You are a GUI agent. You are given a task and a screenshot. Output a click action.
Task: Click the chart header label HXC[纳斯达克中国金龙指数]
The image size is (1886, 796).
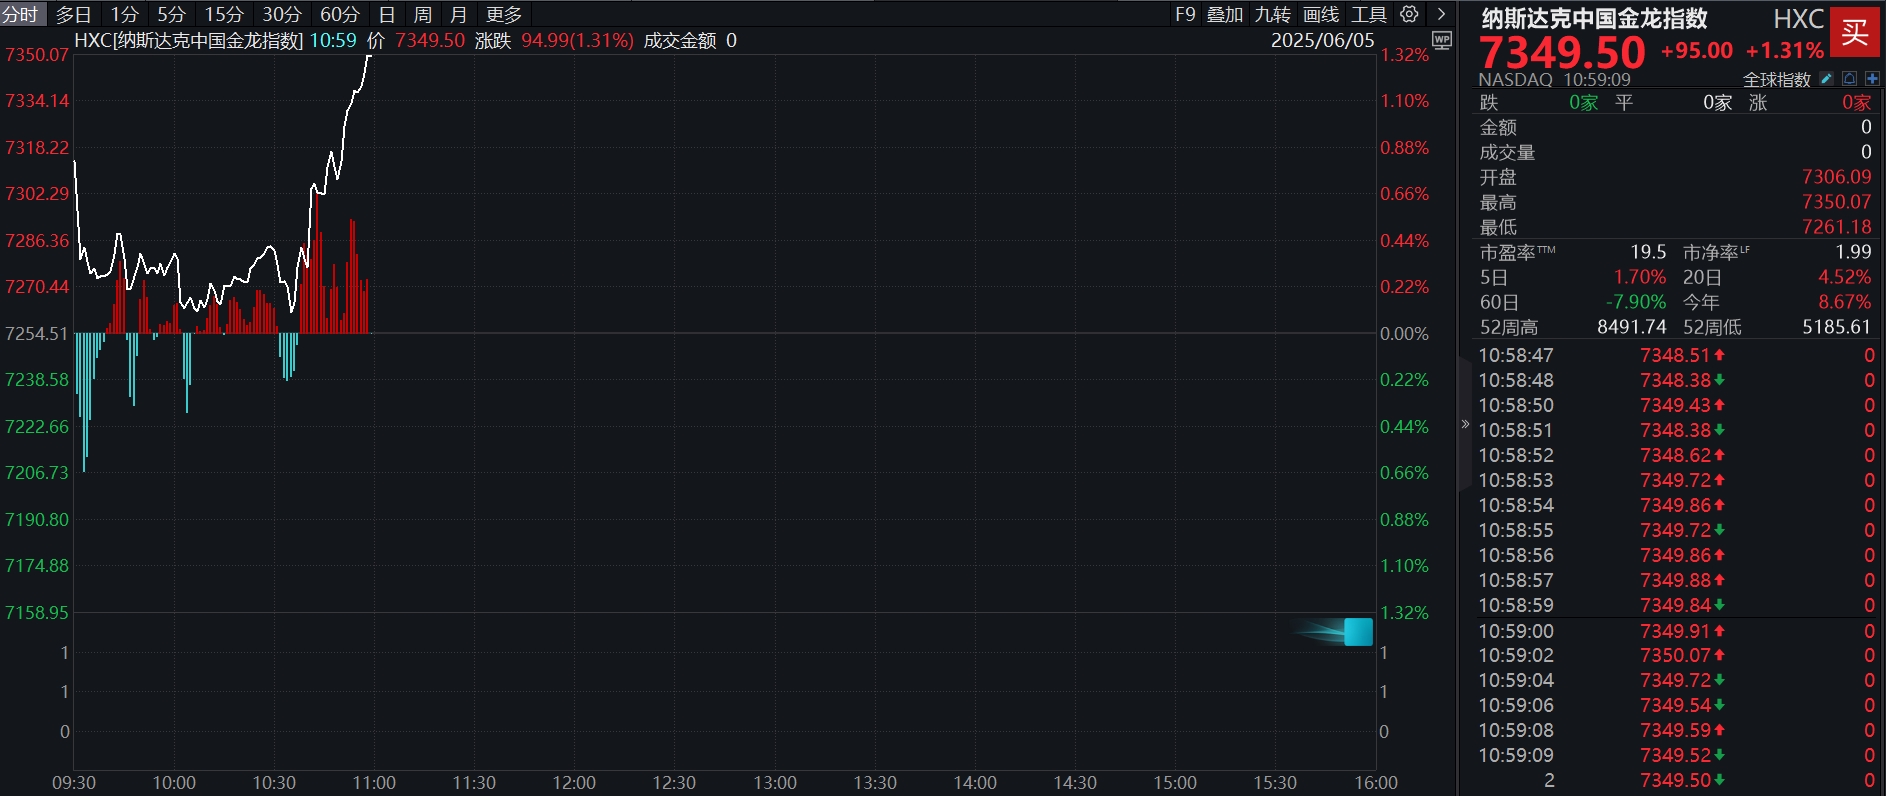189,40
